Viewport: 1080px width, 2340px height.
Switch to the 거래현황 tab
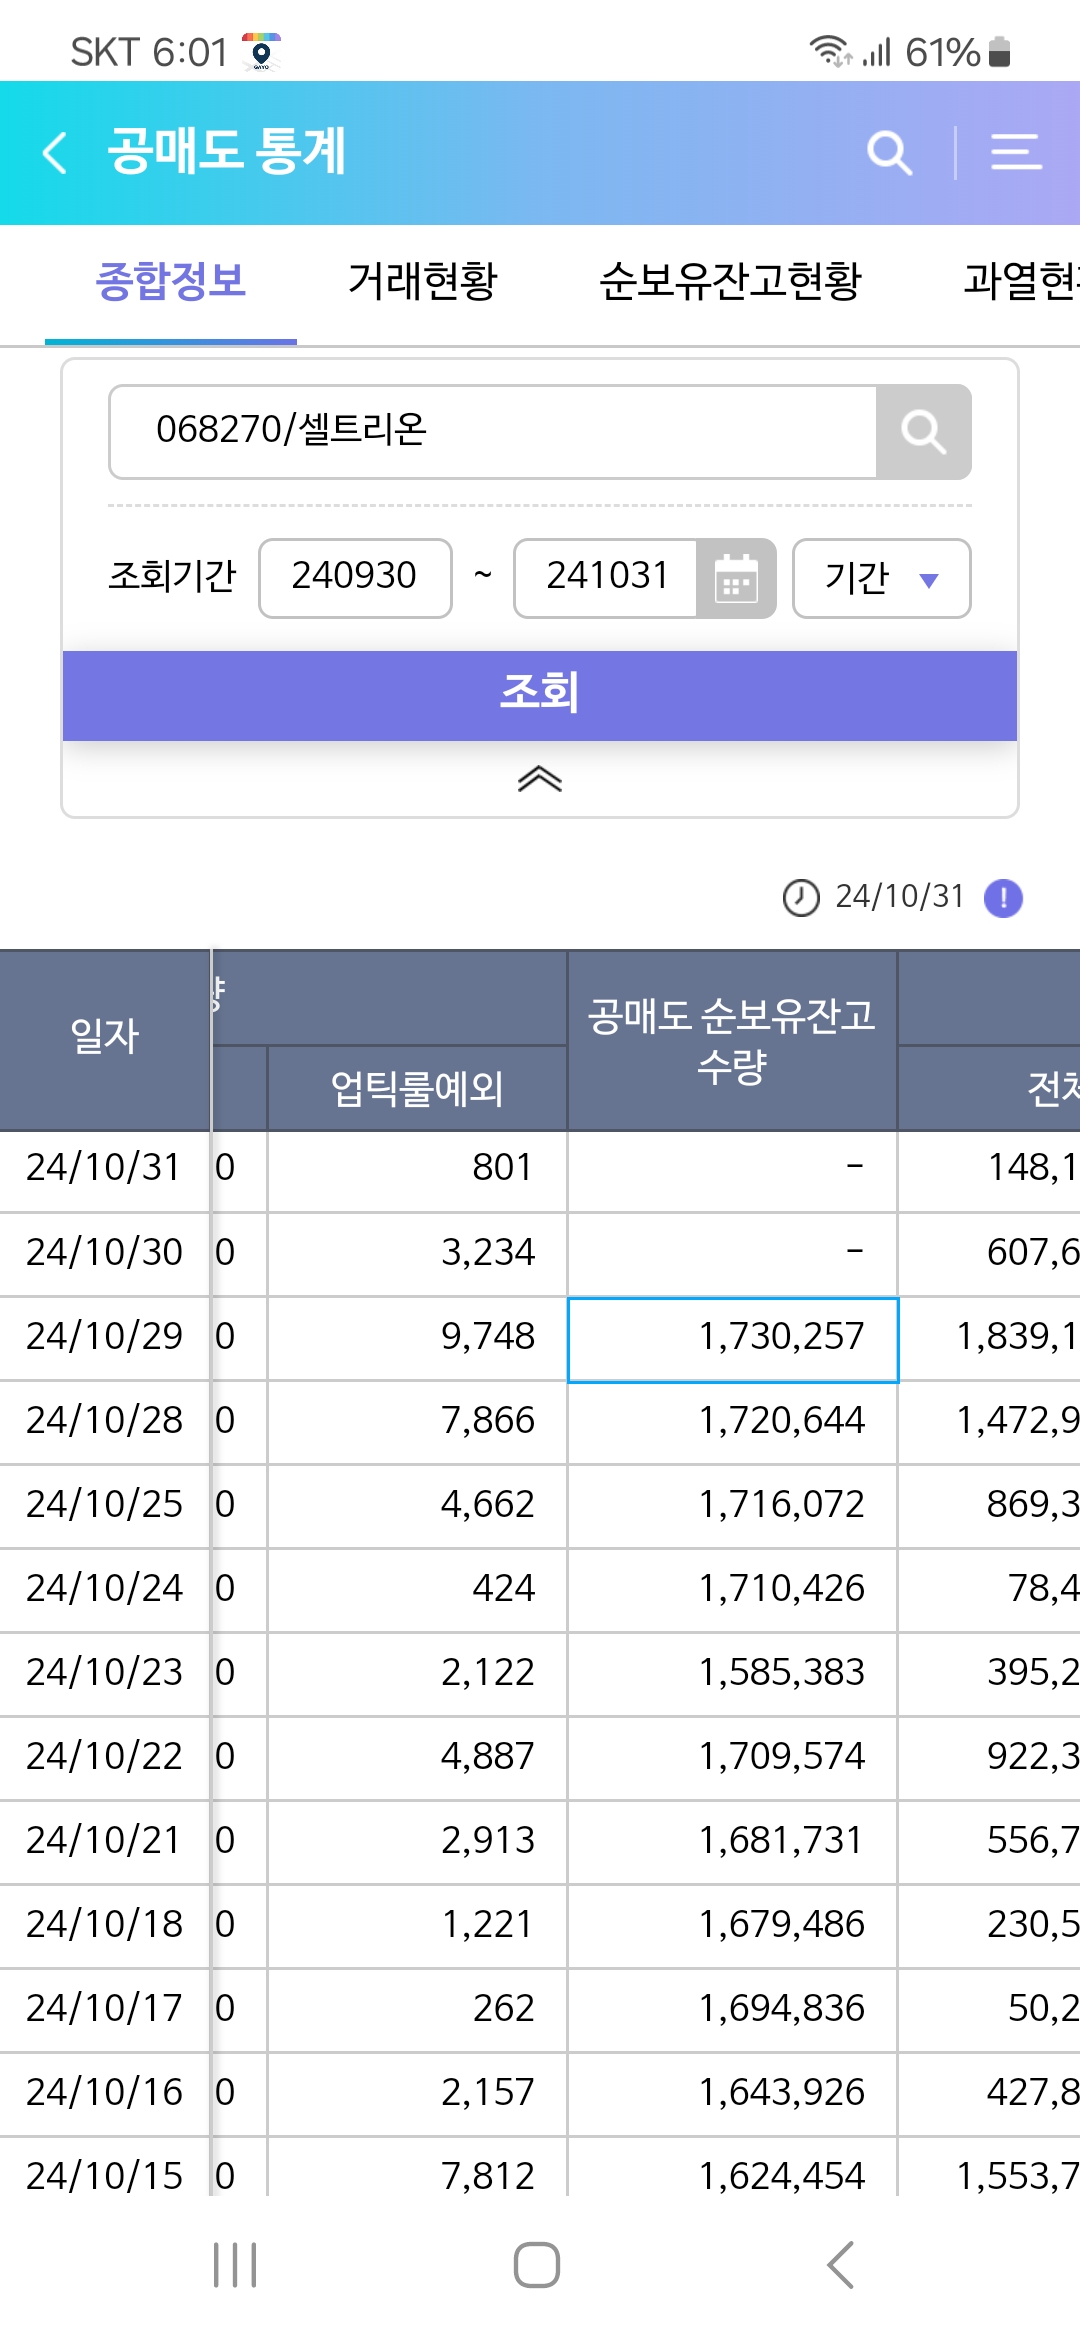click(x=422, y=281)
